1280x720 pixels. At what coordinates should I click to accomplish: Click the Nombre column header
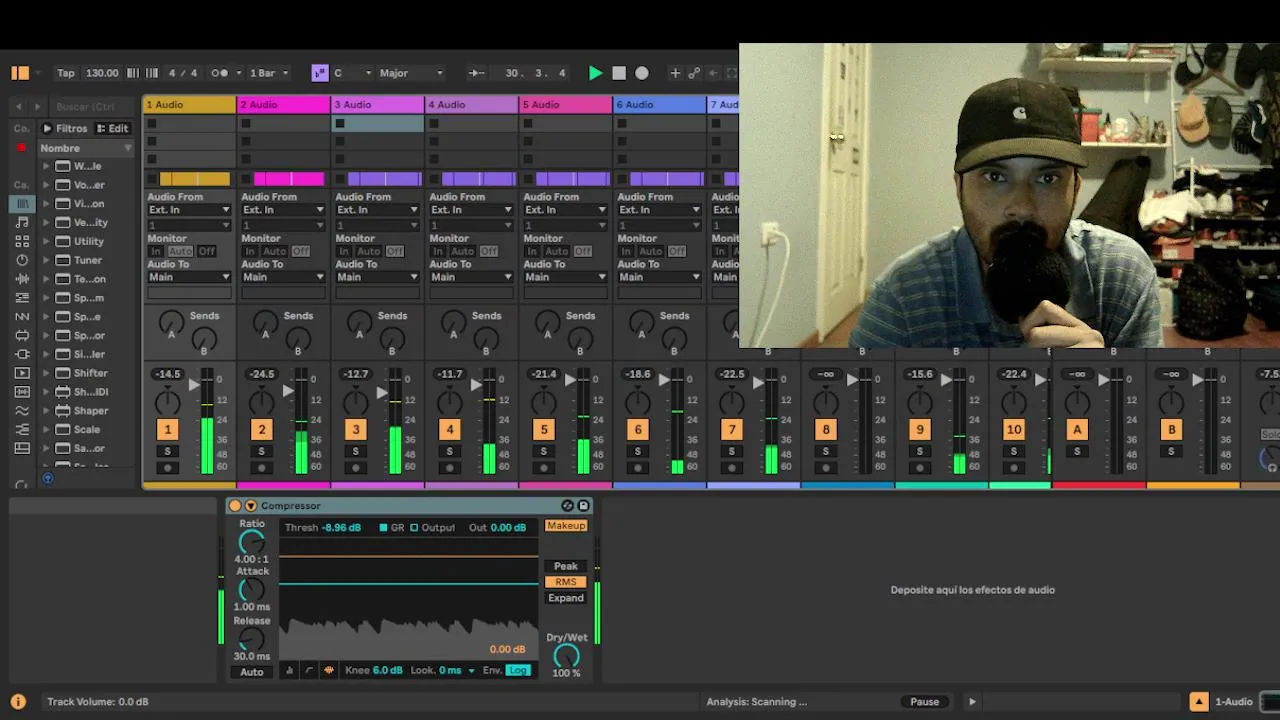tap(86, 148)
